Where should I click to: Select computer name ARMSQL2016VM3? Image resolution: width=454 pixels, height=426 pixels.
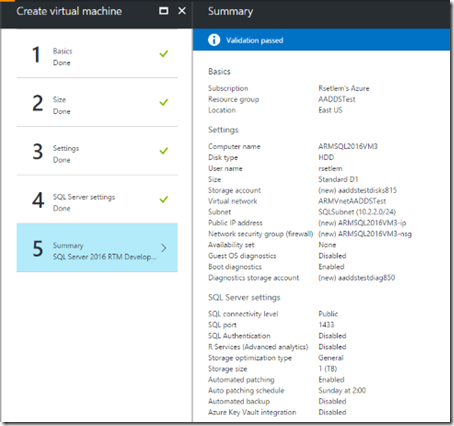tap(348, 146)
